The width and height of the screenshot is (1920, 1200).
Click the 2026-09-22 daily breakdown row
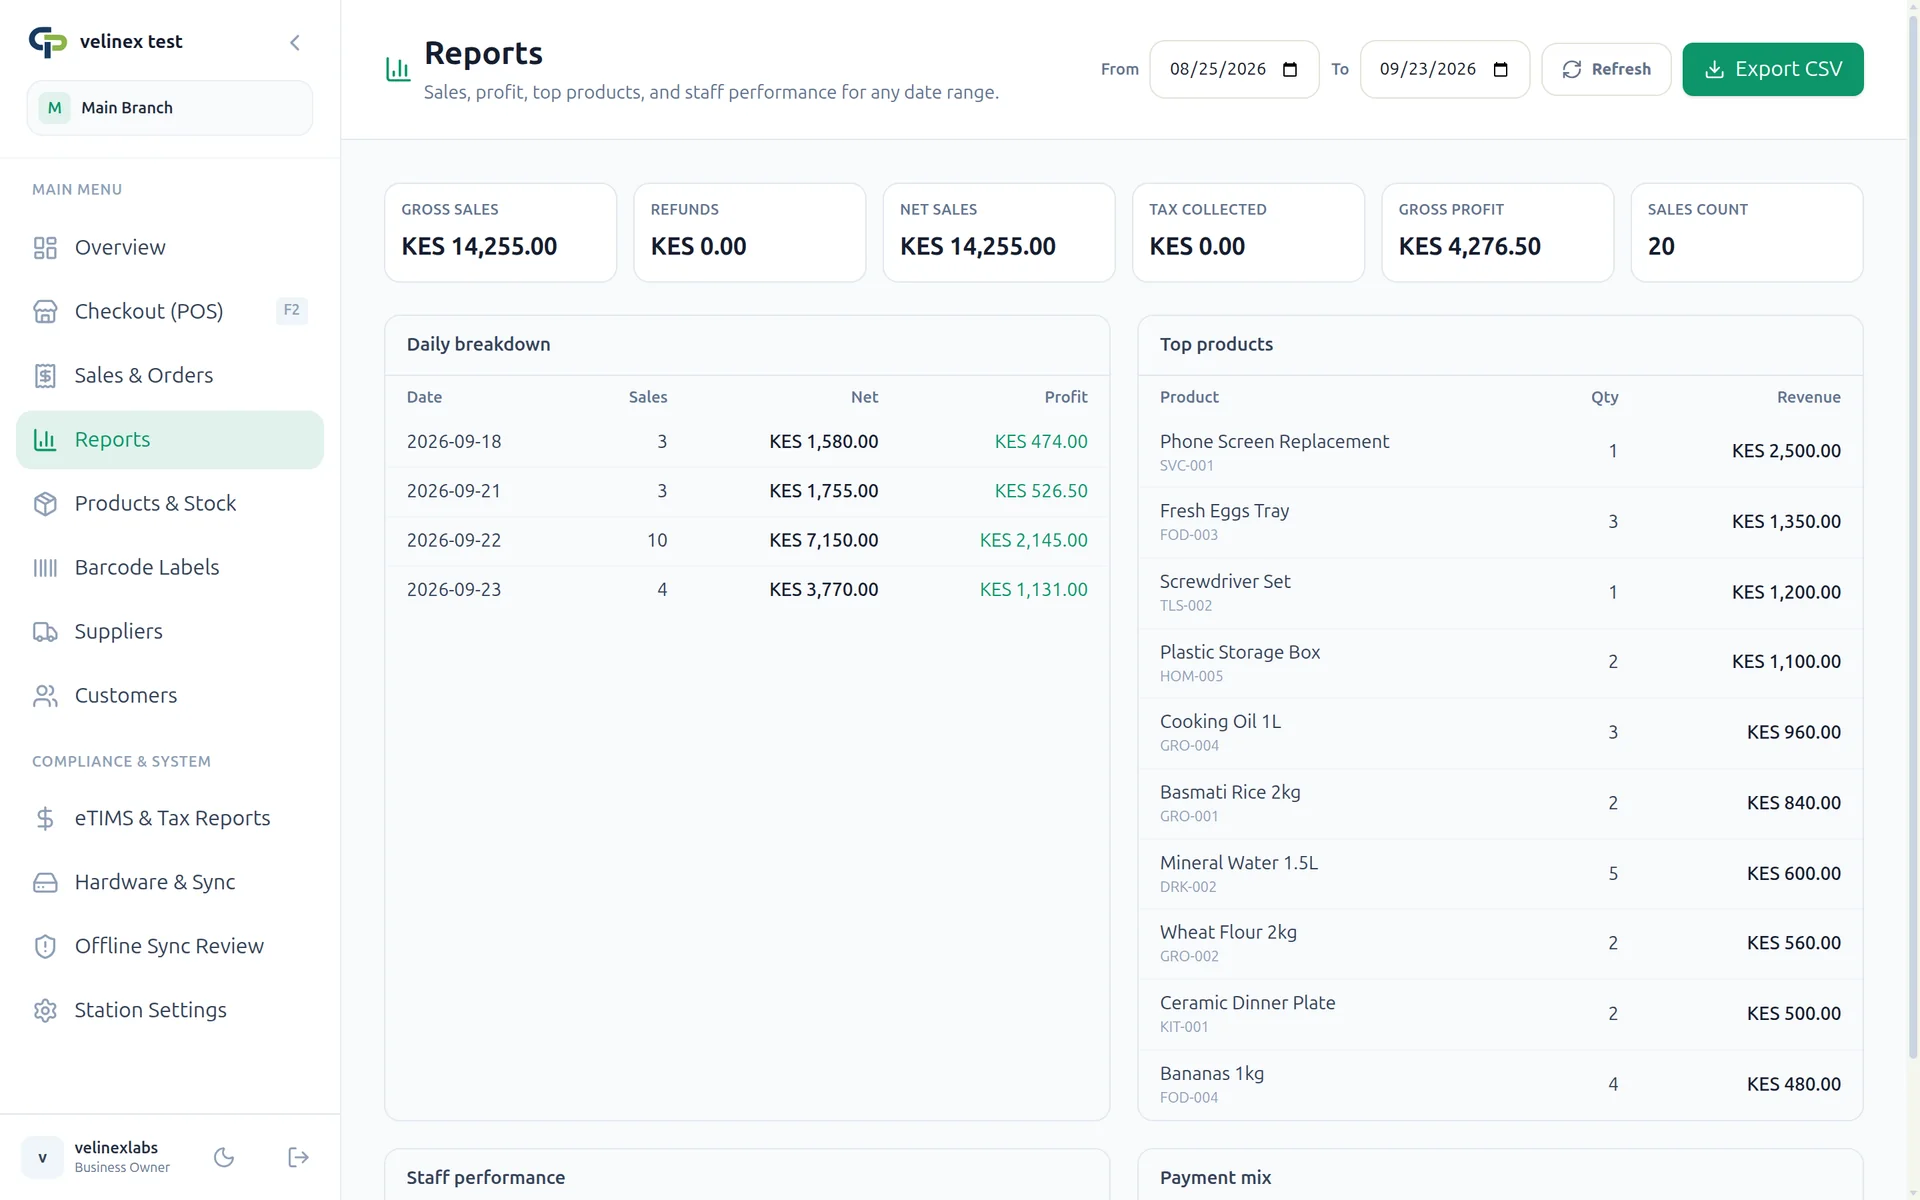click(747, 541)
